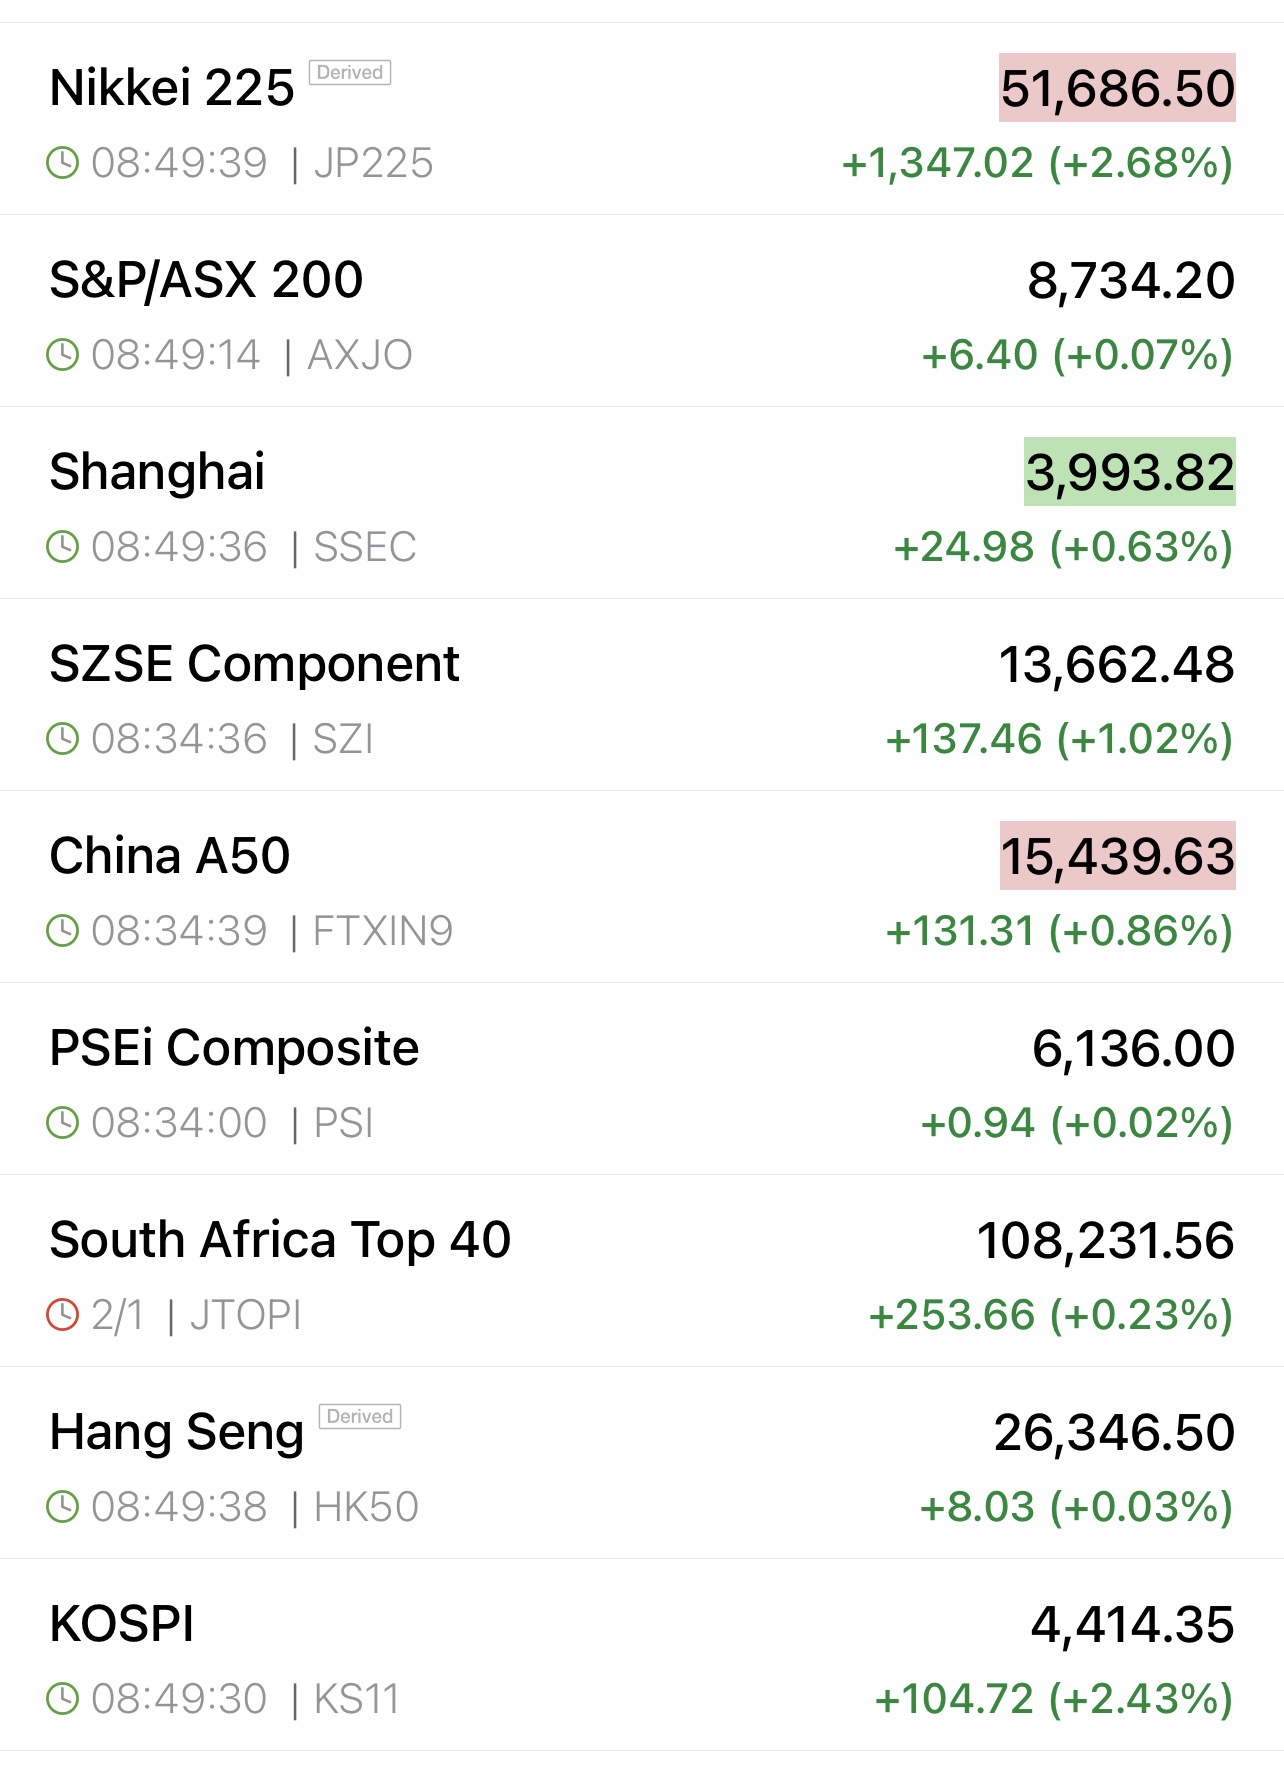Tap the green clock icon beside Nikkei 225
Screen dimensions: 1284x1783
click(x=63, y=163)
